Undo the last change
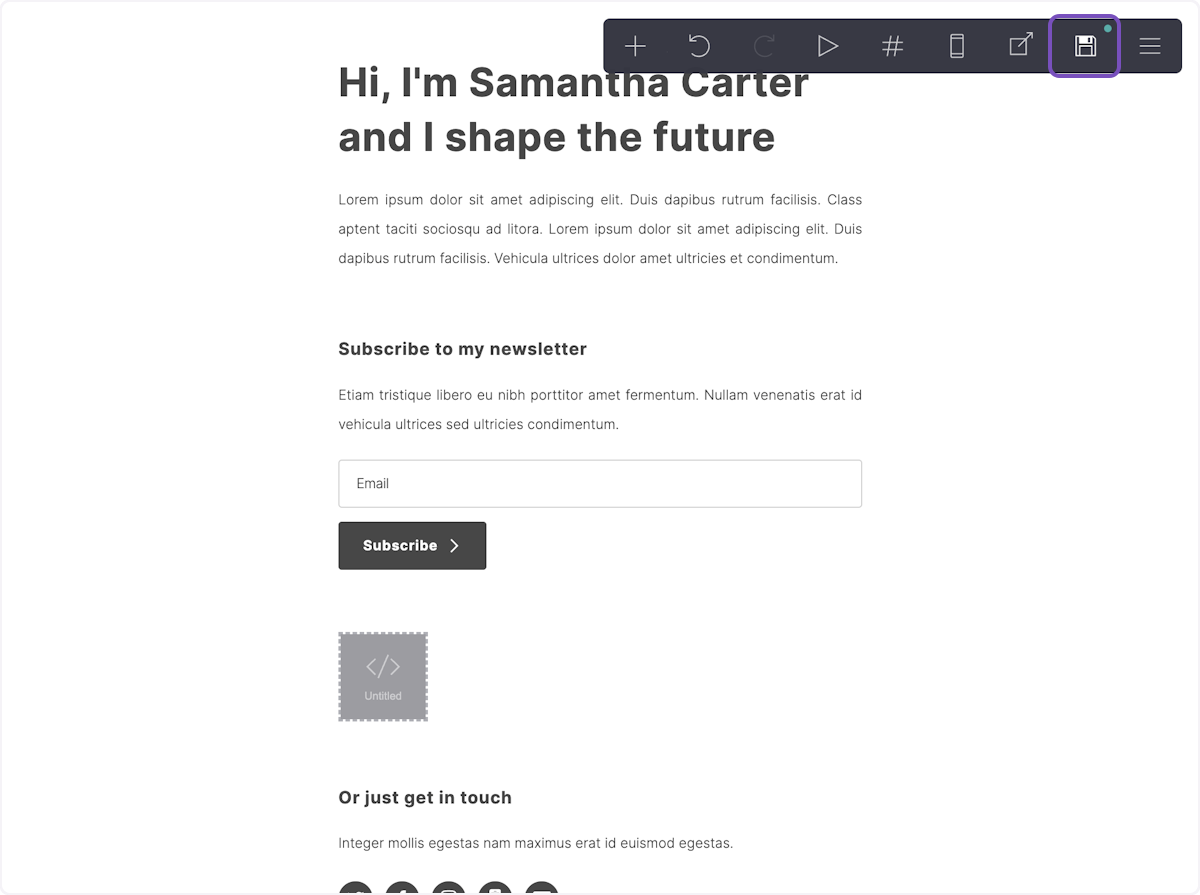Viewport: 1200px width, 895px height. click(699, 46)
